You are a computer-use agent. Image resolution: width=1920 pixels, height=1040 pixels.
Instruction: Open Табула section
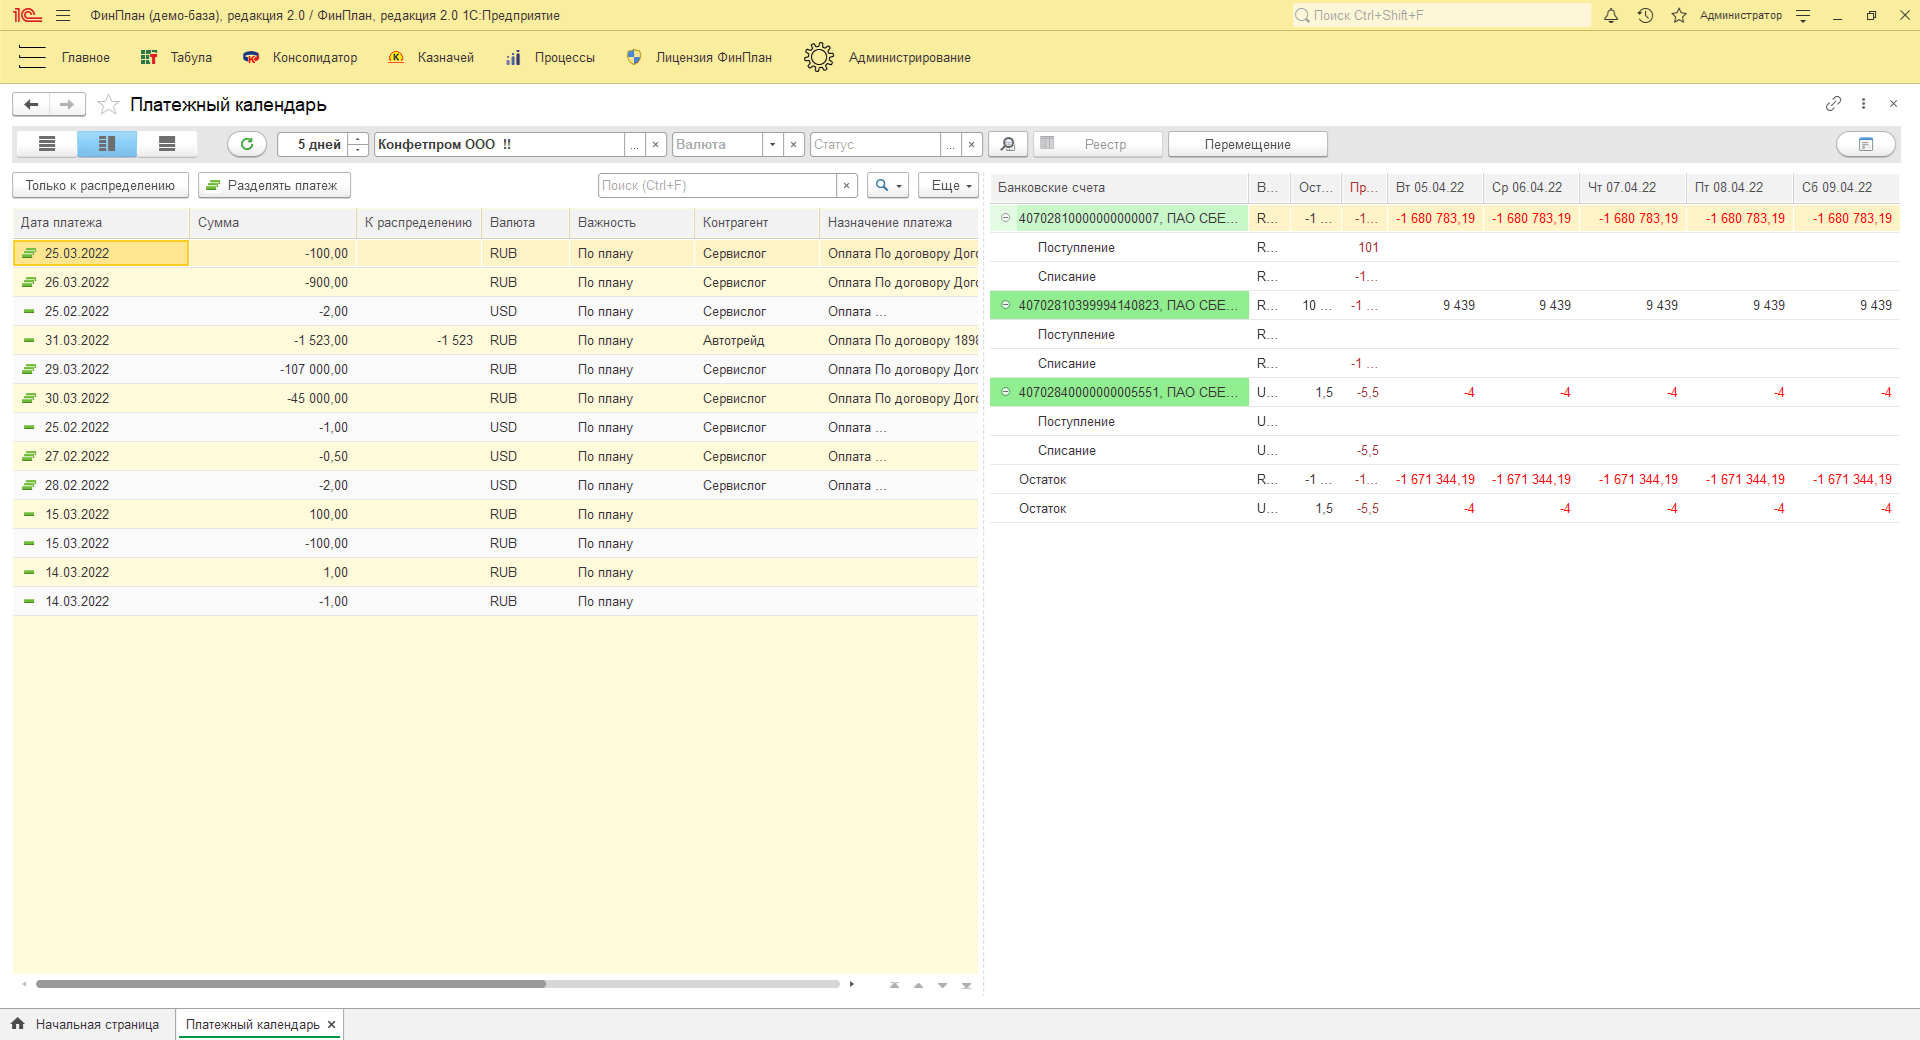click(x=176, y=57)
